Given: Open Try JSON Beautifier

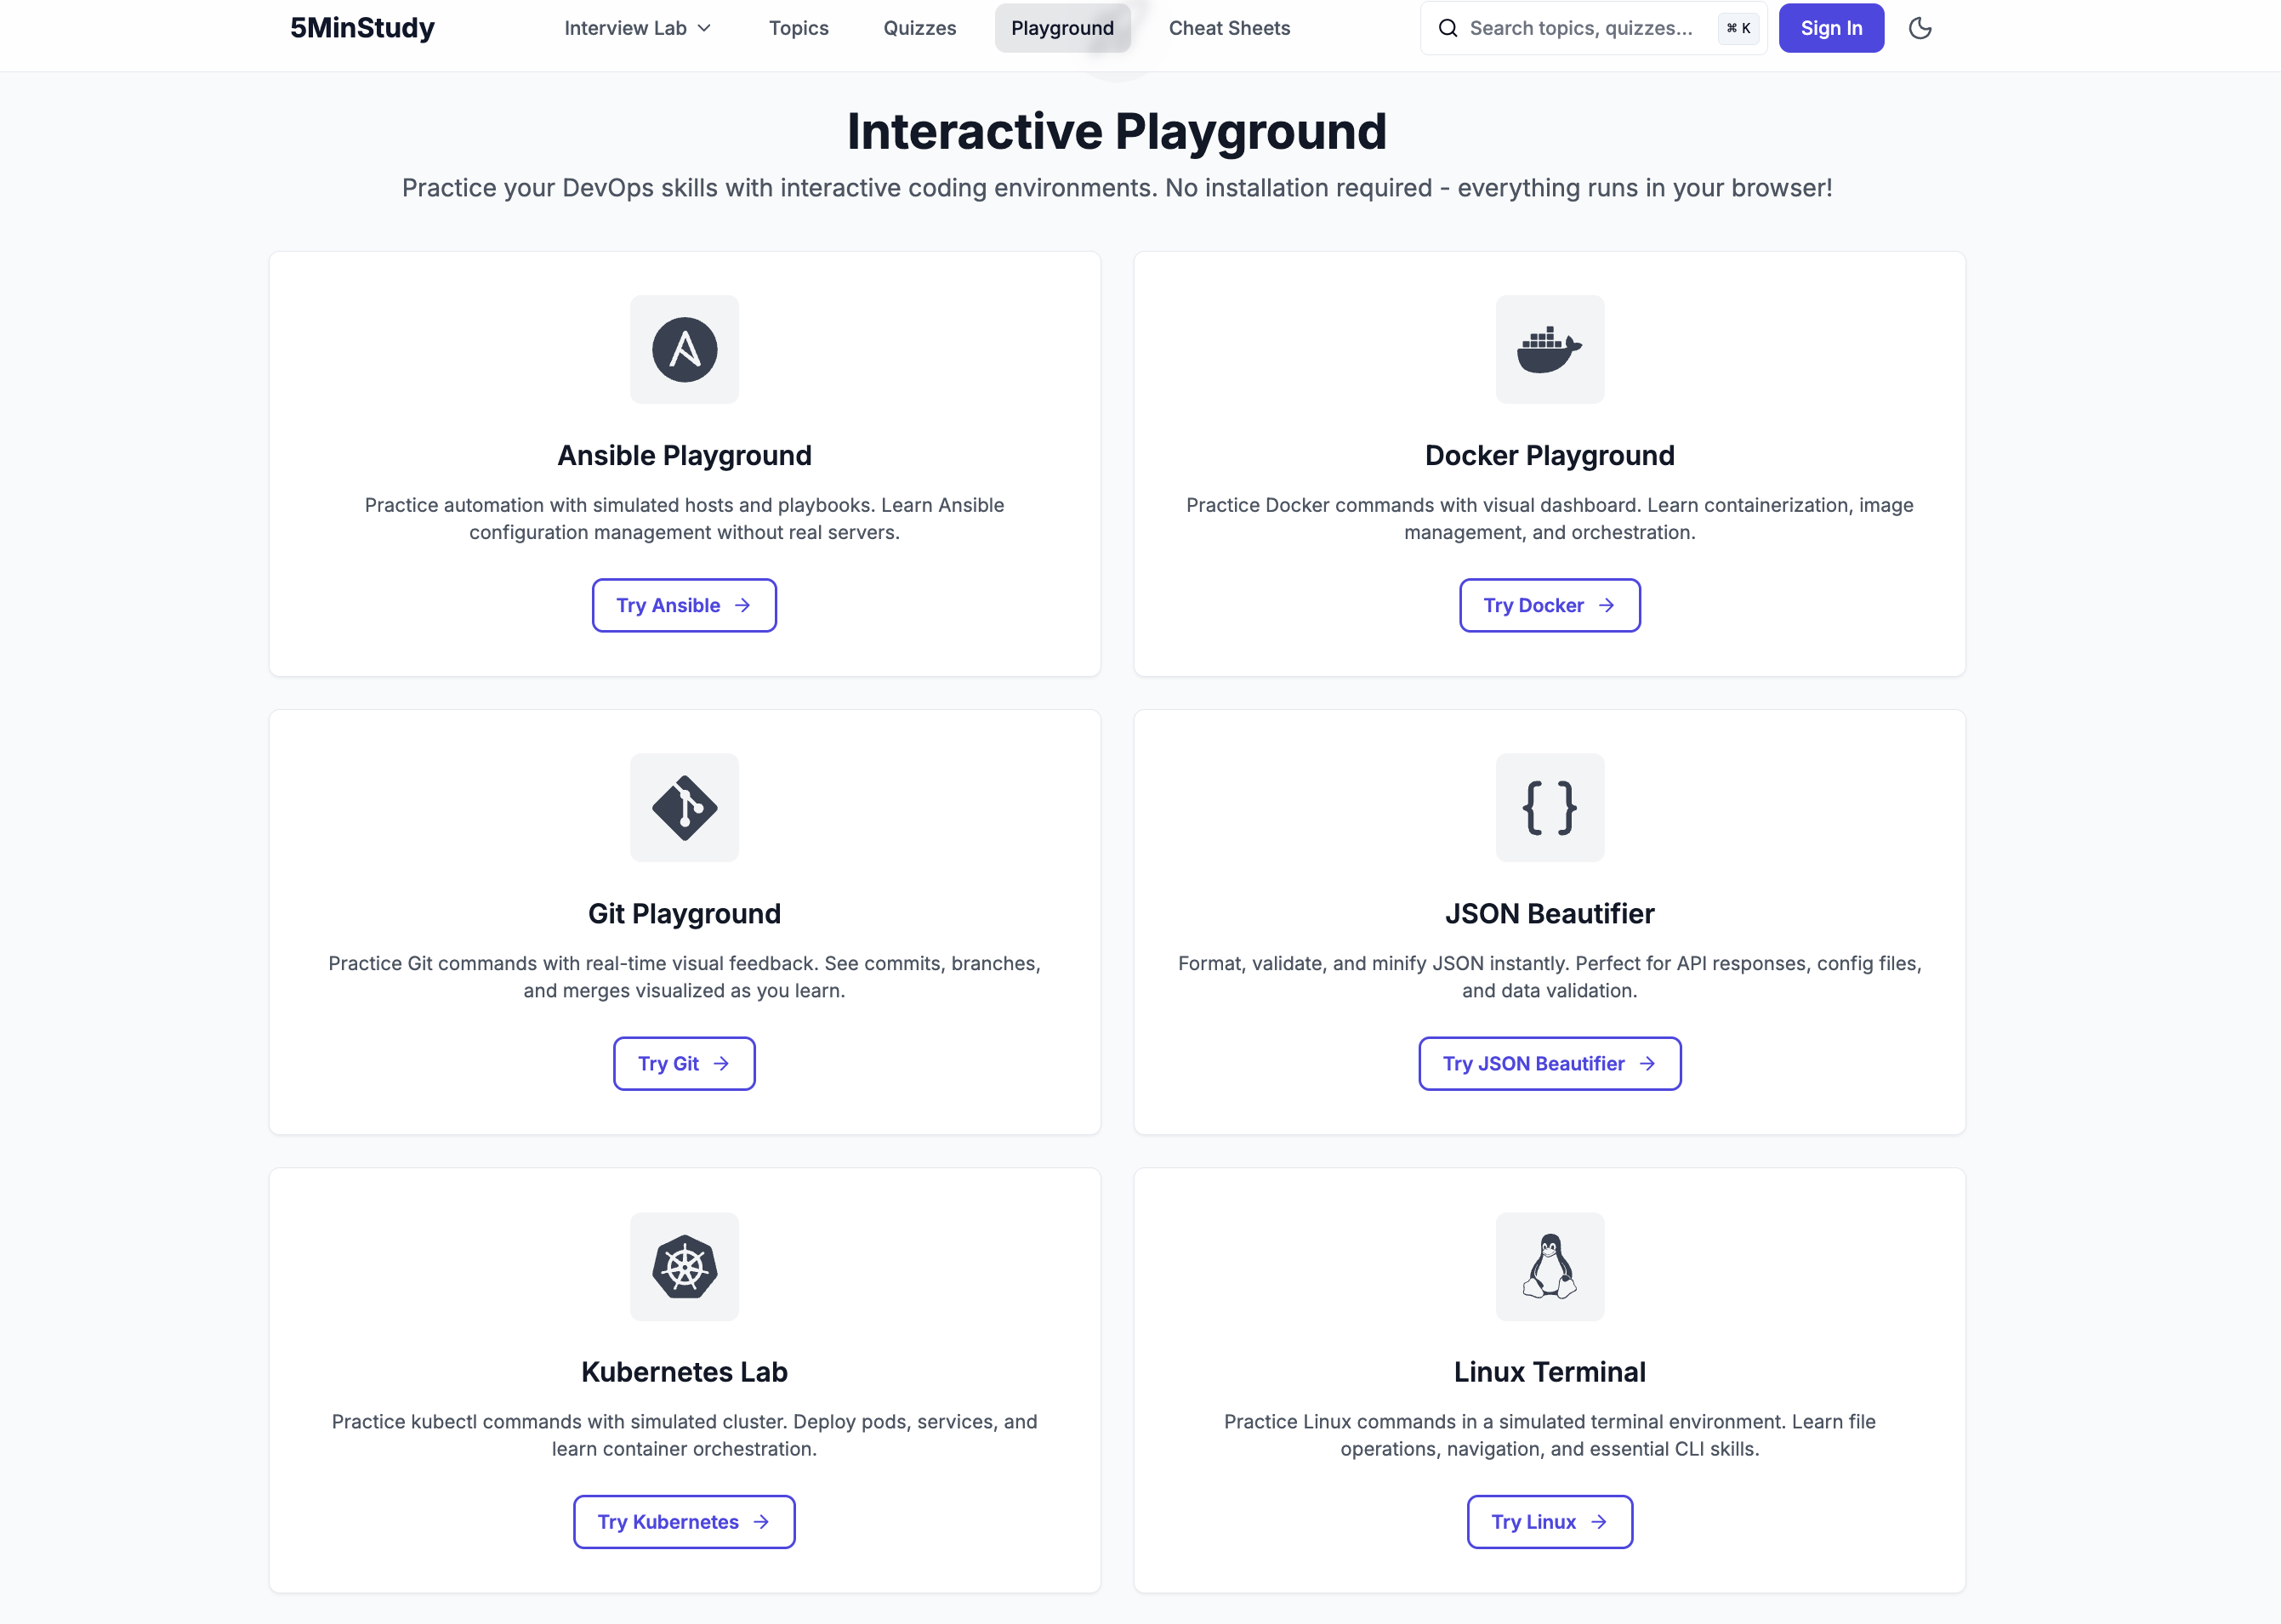Looking at the screenshot, I should (1549, 1063).
